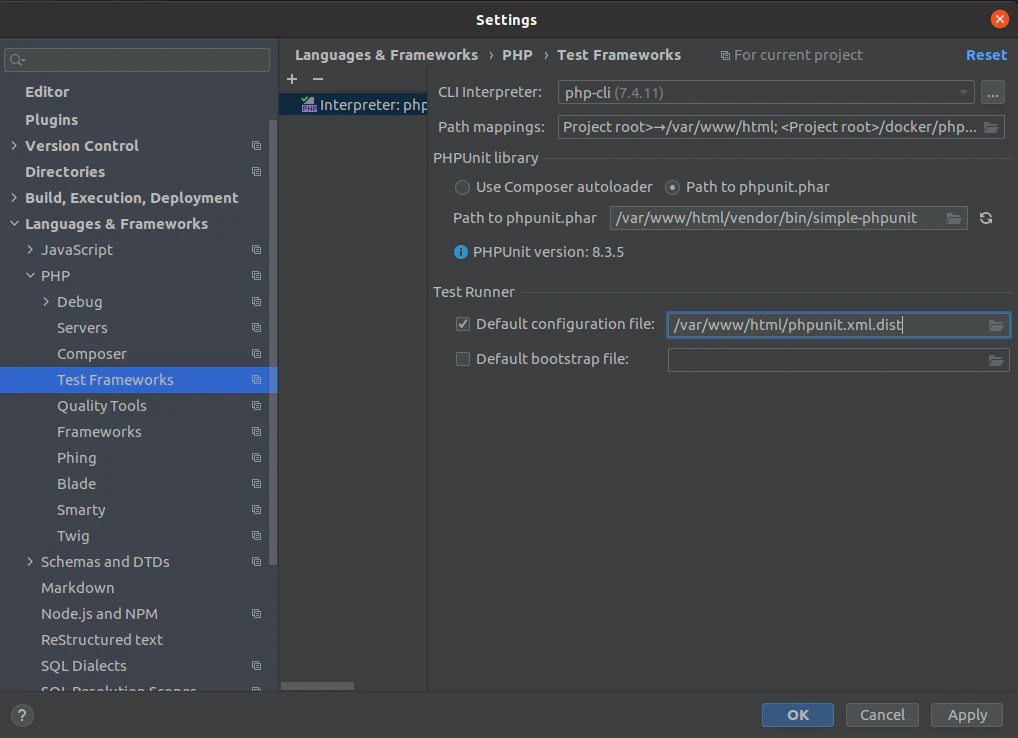Browse for default bootstrap file
Screen dimensions: 1018x738
(995, 360)
